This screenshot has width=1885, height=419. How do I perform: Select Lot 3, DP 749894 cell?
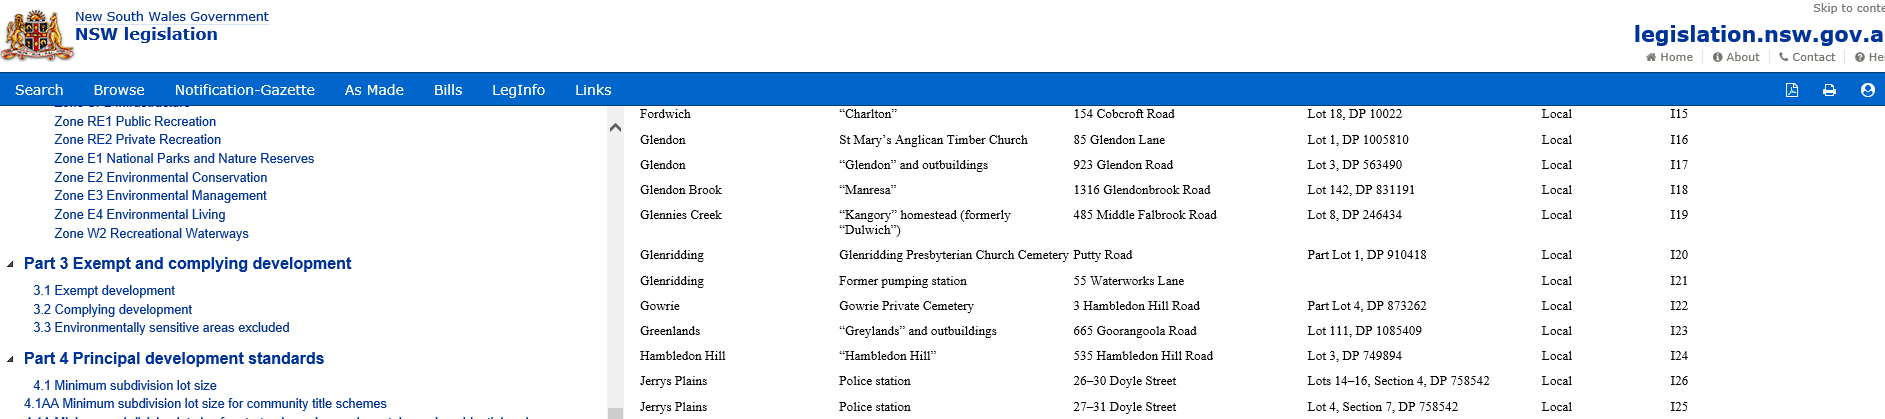1354,356
